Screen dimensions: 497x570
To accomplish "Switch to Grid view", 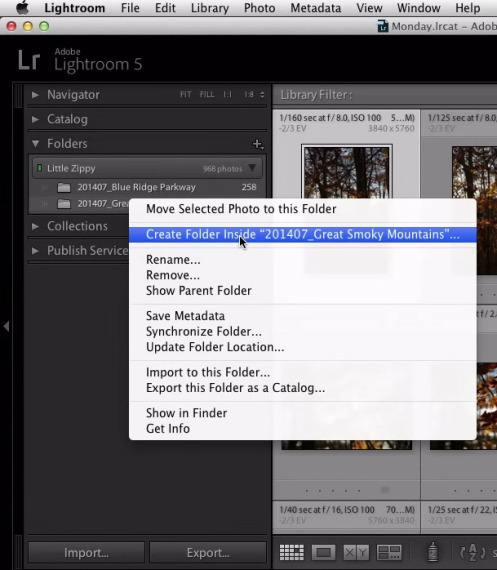I will pos(292,553).
